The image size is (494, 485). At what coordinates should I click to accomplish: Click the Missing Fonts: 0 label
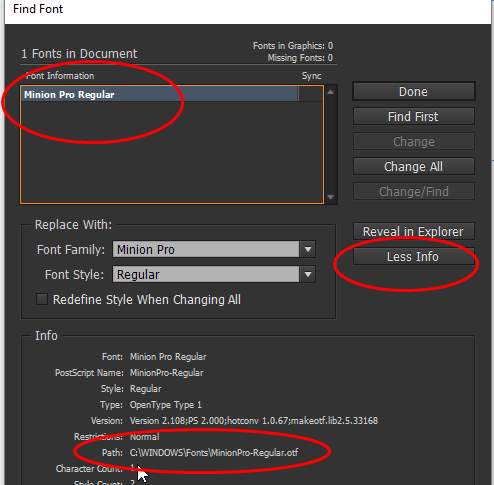300,58
